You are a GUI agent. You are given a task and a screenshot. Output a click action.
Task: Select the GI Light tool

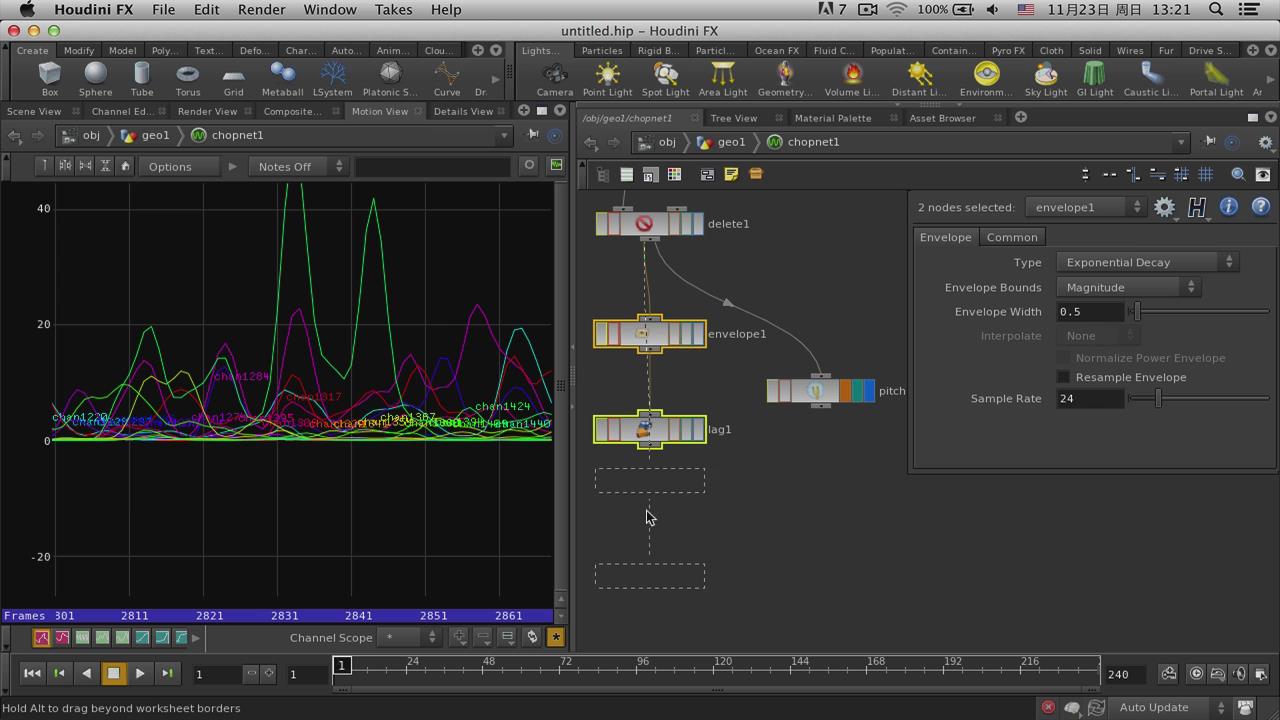point(1095,79)
